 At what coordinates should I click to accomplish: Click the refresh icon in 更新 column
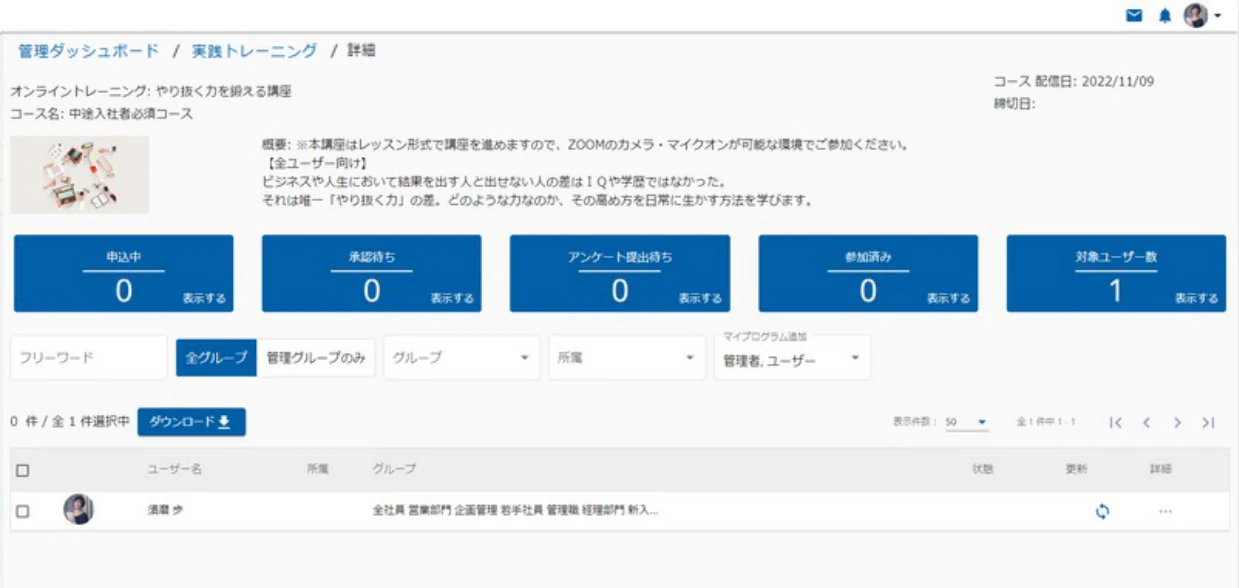[x=1102, y=511]
